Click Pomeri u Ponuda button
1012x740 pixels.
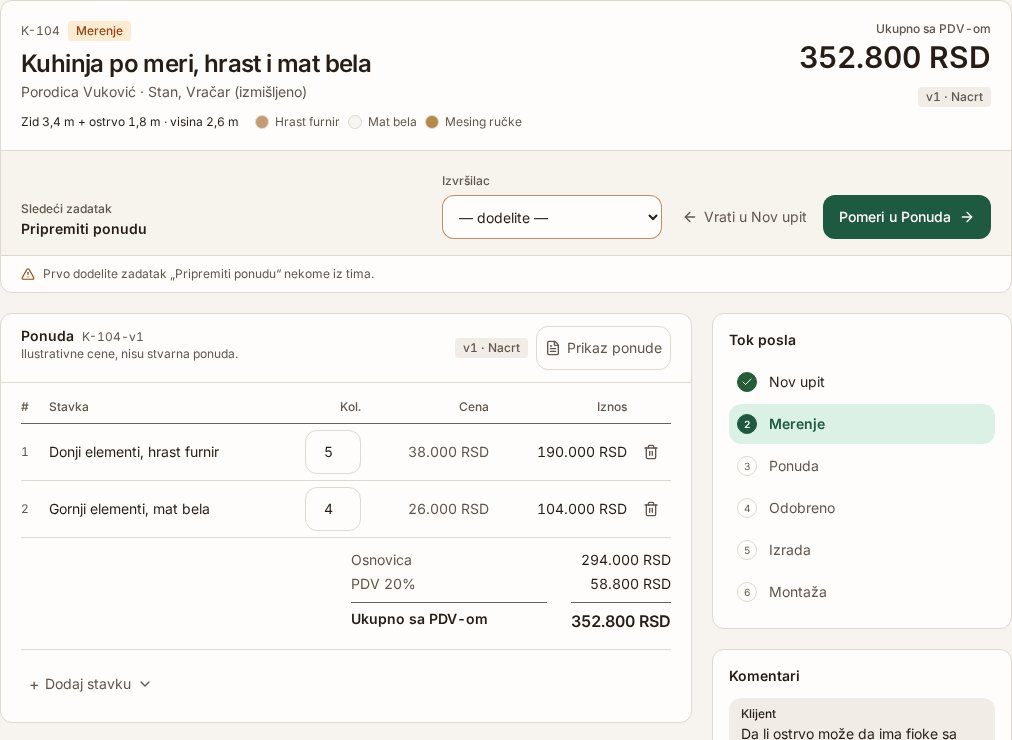coord(906,217)
